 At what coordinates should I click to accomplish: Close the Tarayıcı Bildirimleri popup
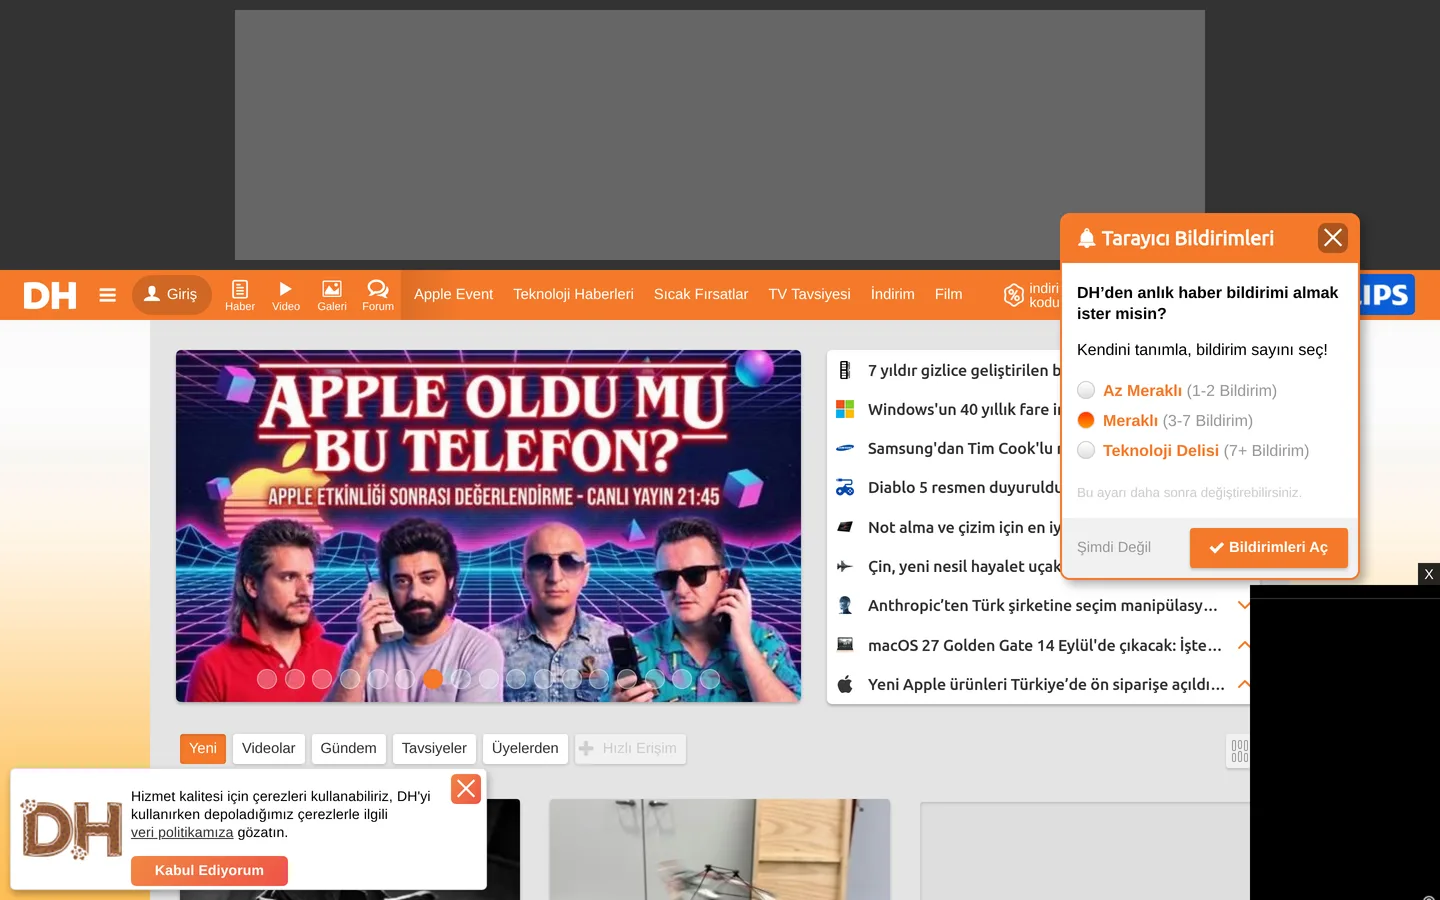pyautogui.click(x=1333, y=238)
